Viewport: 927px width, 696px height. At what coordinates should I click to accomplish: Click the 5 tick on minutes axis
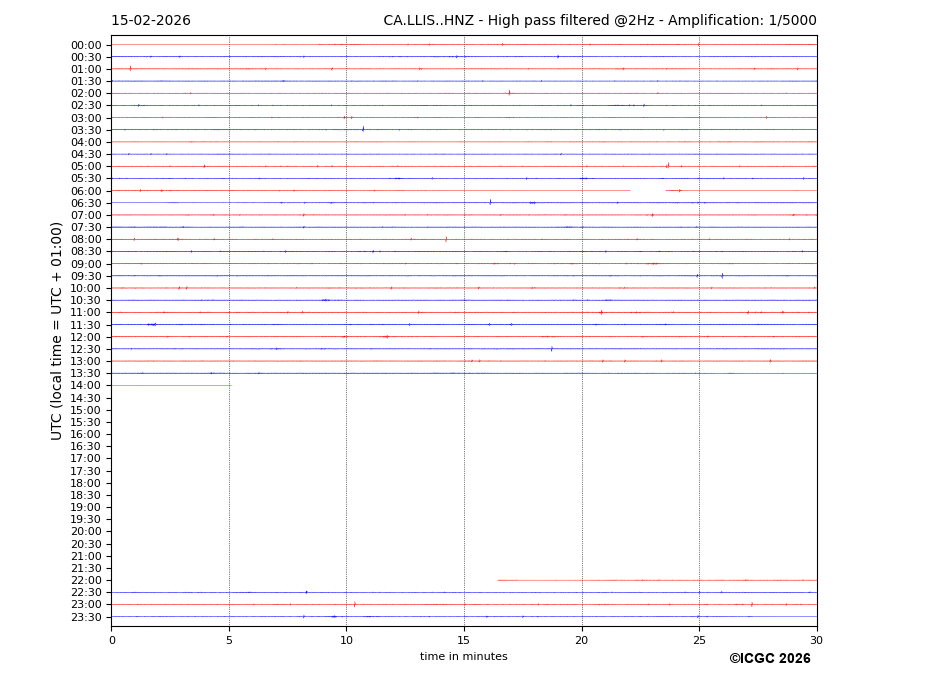tap(229, 640)
